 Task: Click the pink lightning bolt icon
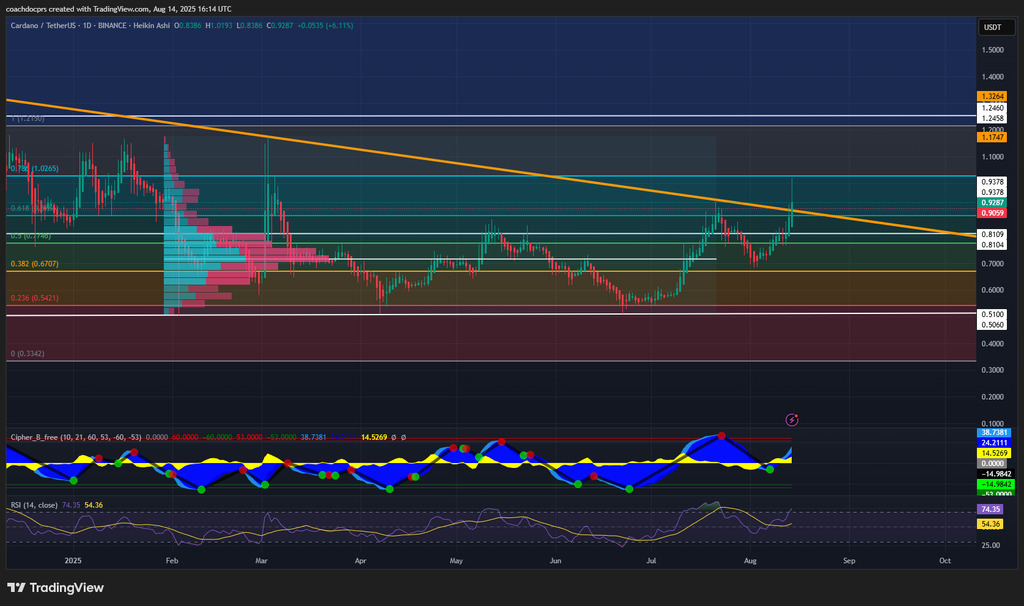click(792, 420)
